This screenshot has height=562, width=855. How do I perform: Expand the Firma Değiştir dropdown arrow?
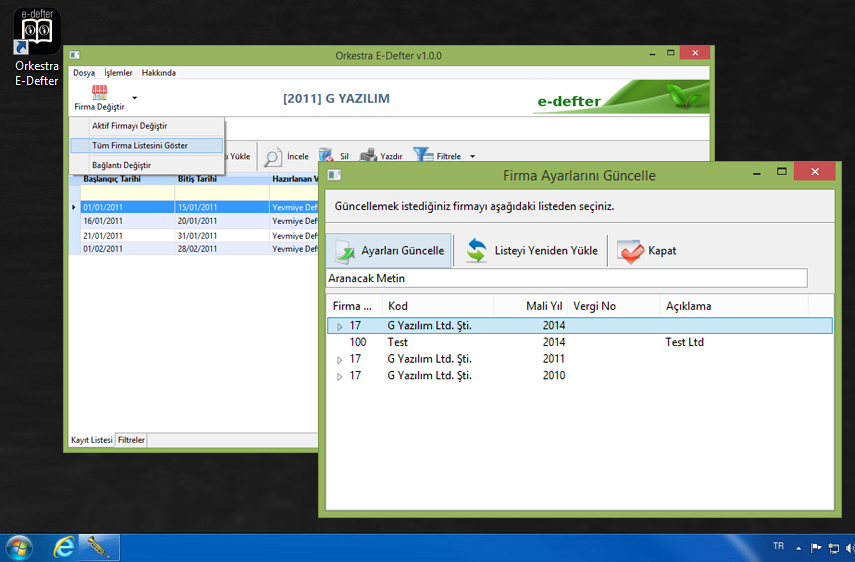pyautogui.click(x=135, y=98)
